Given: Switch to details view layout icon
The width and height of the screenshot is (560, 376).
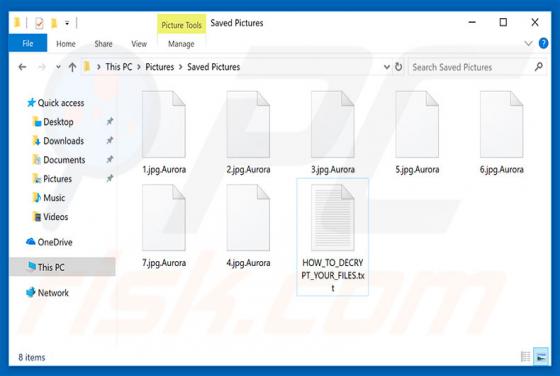Looking at the screenshot, I should [x=525, y=356].
